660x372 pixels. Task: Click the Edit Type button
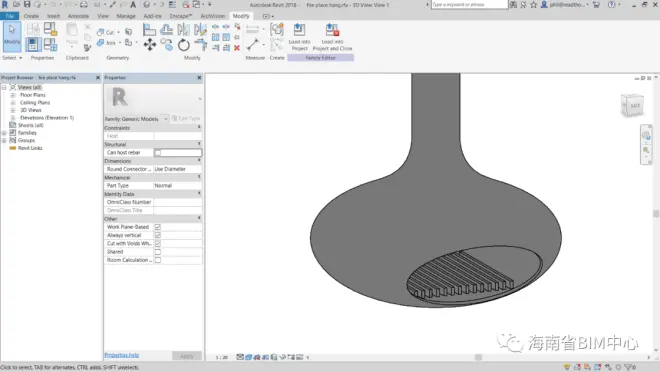(x=186, y=119)
